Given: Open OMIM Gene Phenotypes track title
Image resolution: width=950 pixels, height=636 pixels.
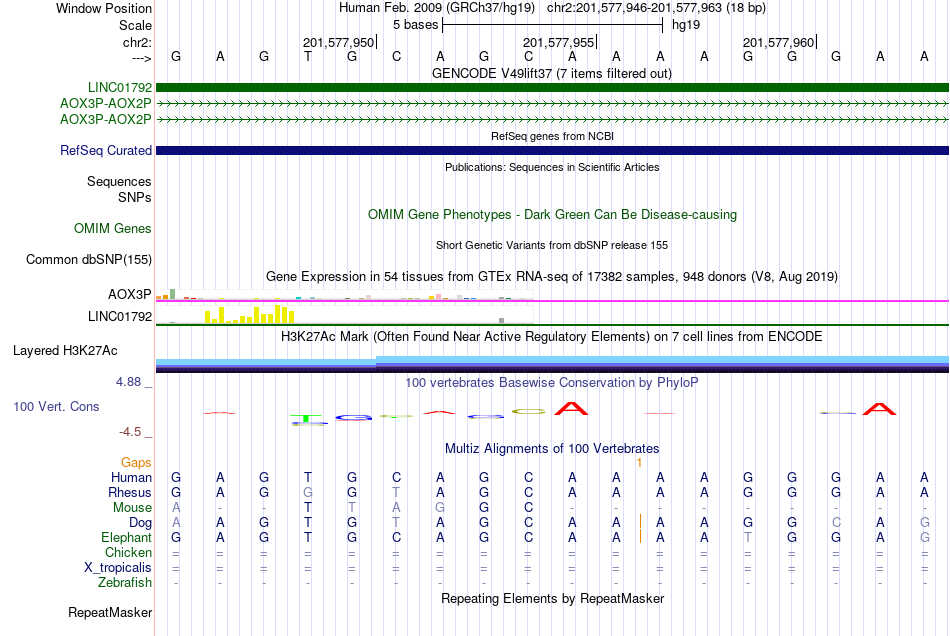Looking at the screenshot, I should (x=552, y=214).
